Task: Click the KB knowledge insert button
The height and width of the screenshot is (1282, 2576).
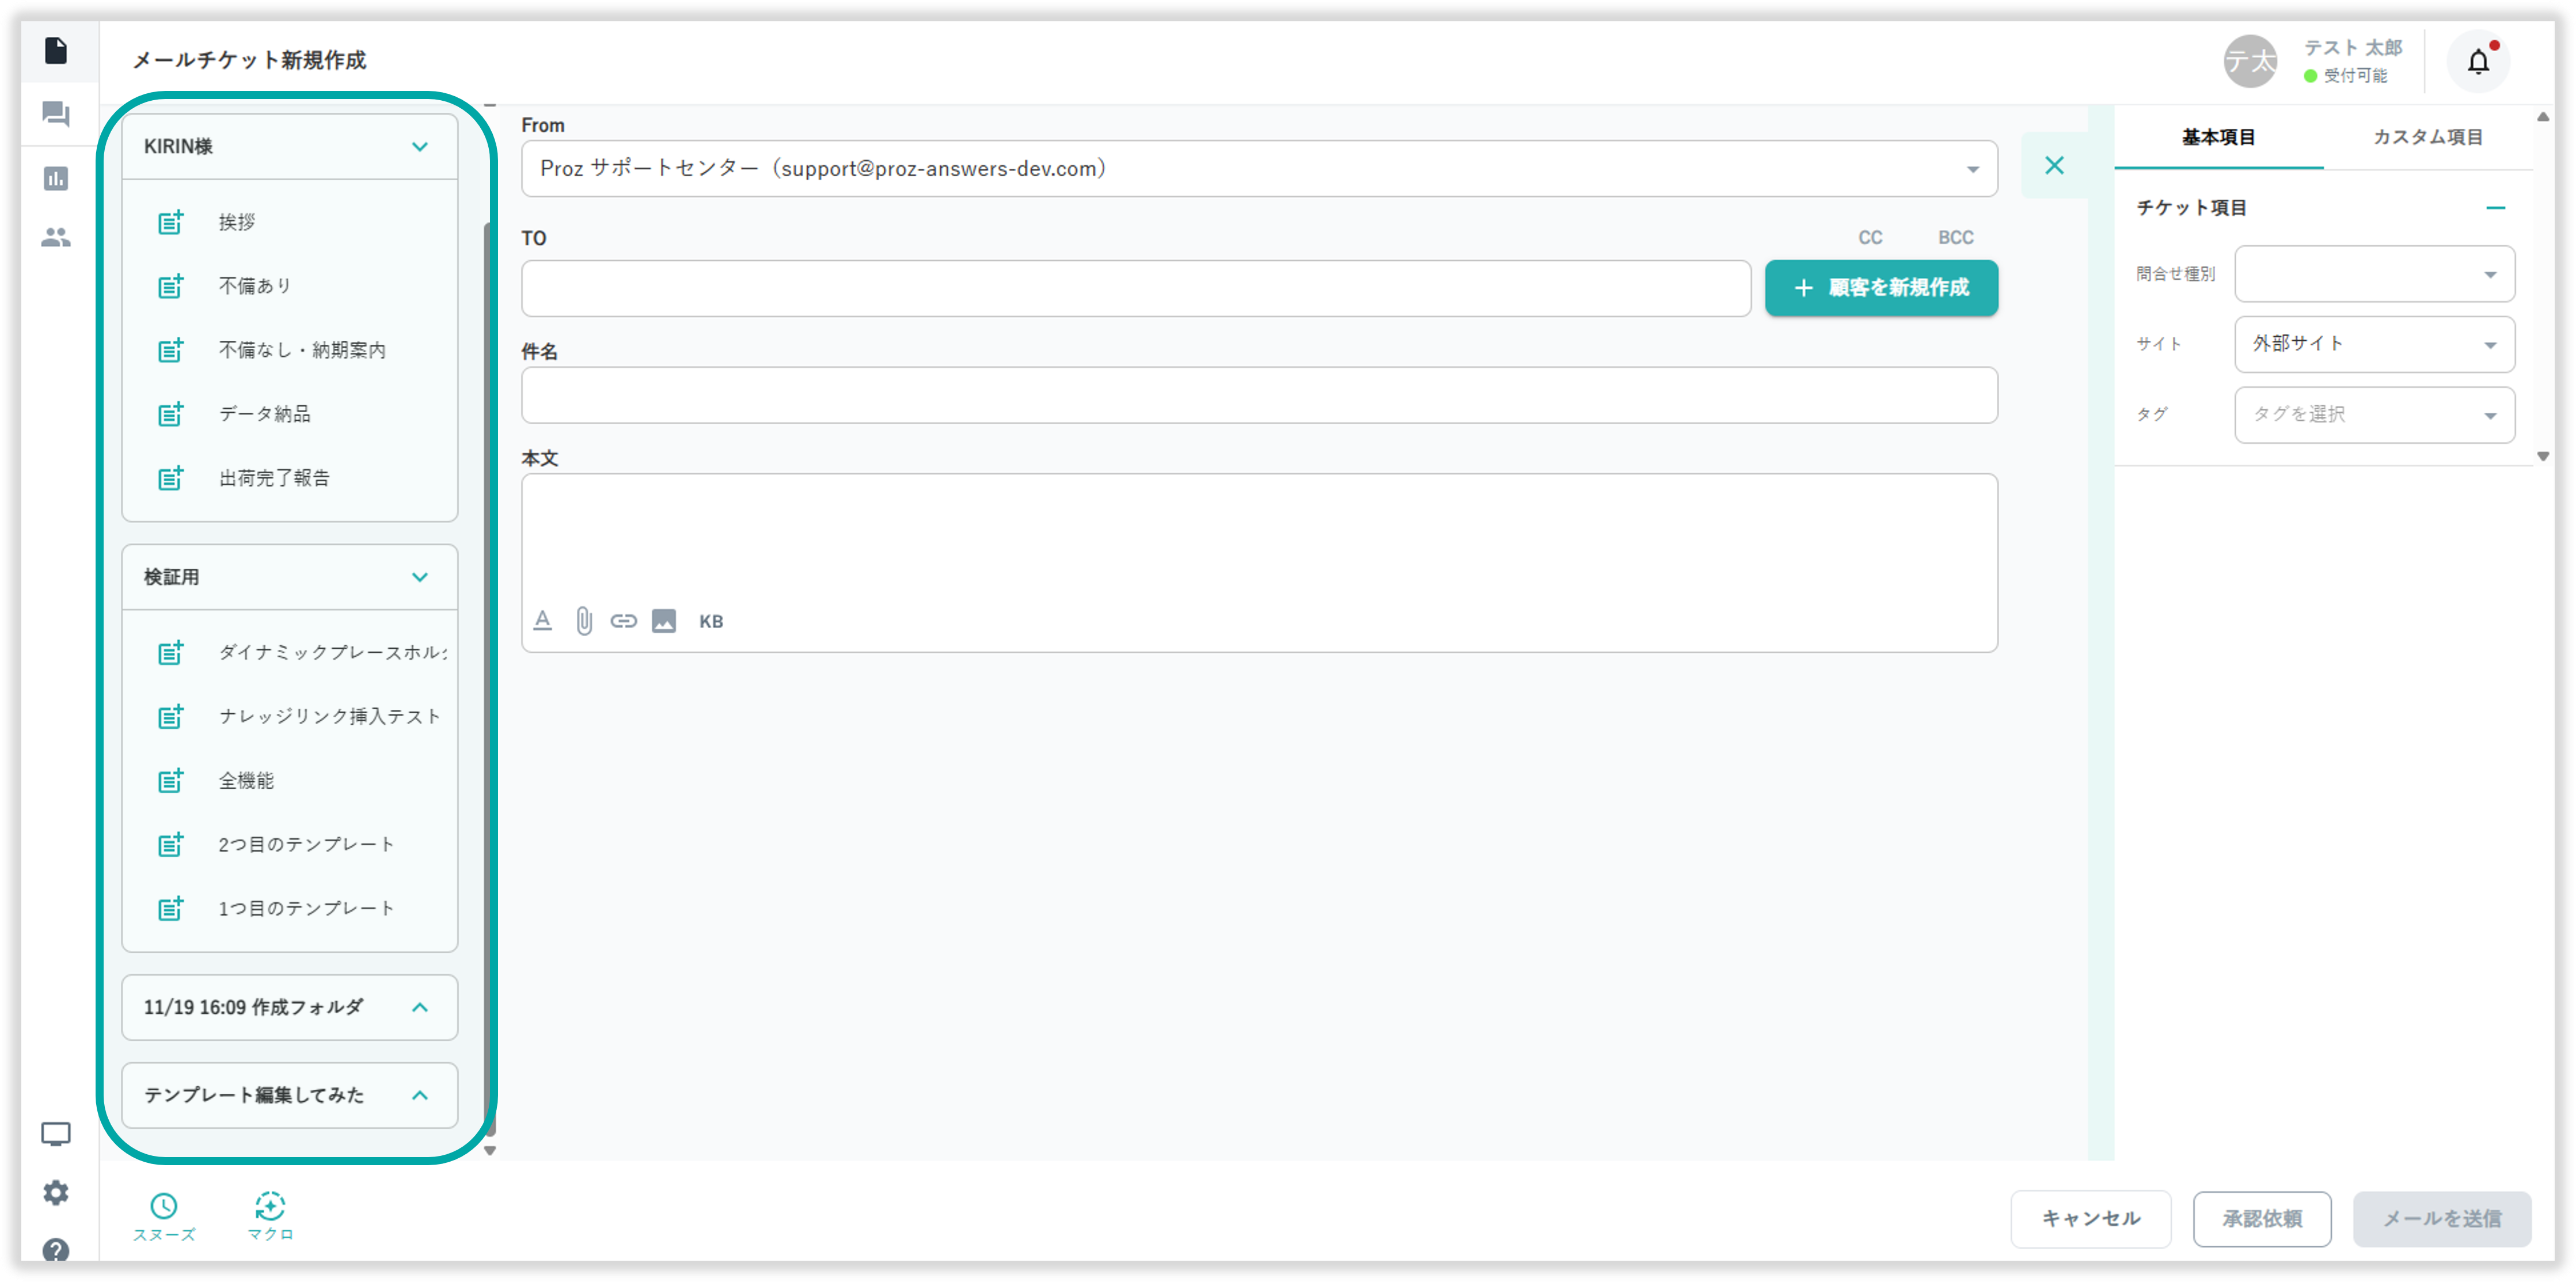Action: tap(711, 621)
